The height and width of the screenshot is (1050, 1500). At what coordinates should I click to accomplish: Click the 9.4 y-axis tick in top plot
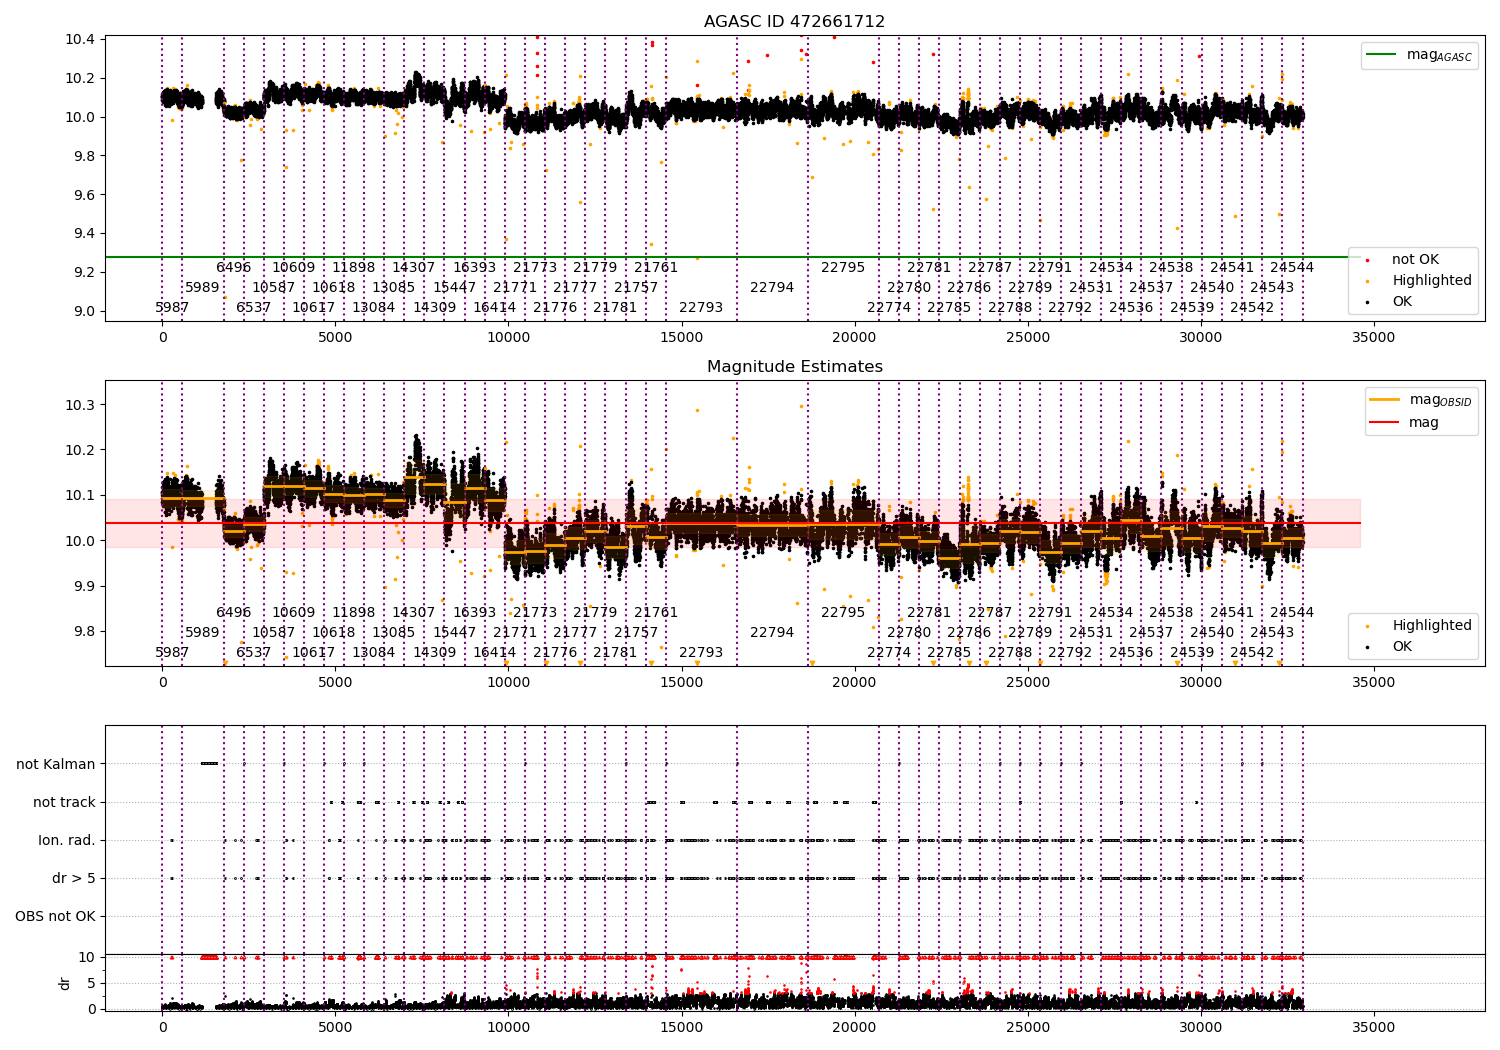point(84,233)
